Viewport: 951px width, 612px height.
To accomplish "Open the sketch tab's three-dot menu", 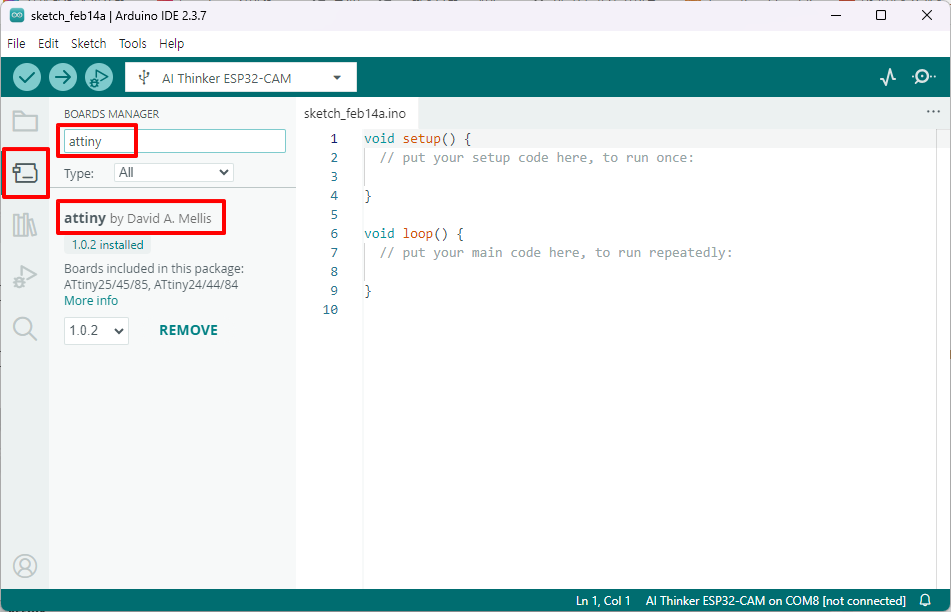I will pos(933,112).
